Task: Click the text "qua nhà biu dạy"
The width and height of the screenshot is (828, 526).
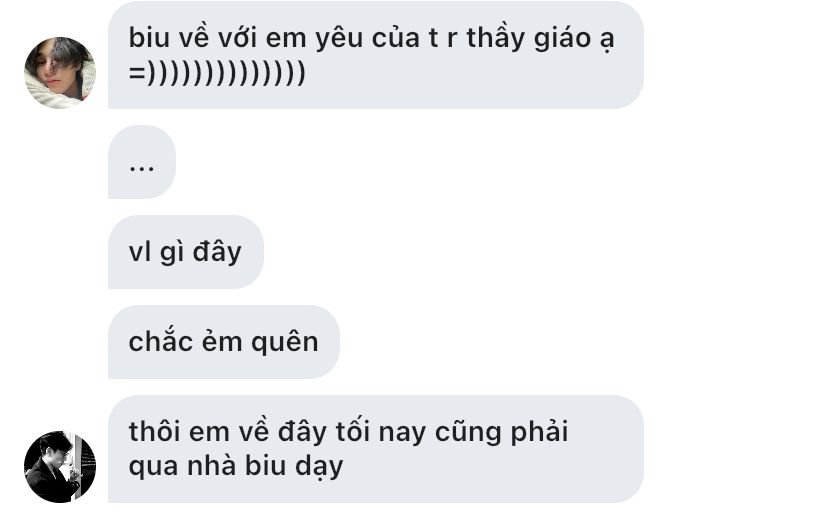Action: pyautogui.click(x=236, y=466)
